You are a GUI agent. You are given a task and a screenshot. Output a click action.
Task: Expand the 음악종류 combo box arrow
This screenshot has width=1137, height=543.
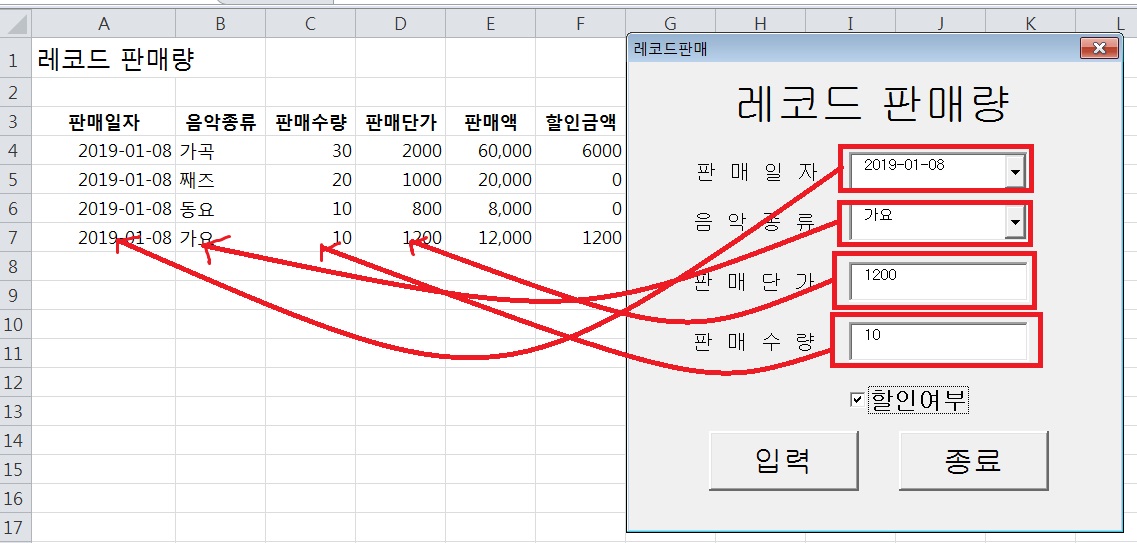(x=1015, y=223)
